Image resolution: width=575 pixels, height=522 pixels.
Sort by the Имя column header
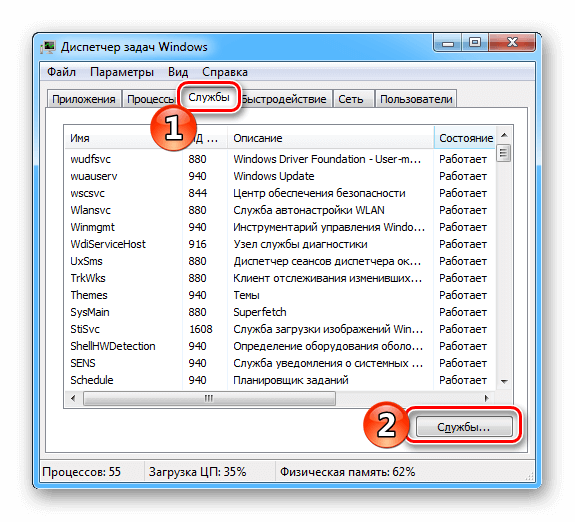[x=123, y=138]
